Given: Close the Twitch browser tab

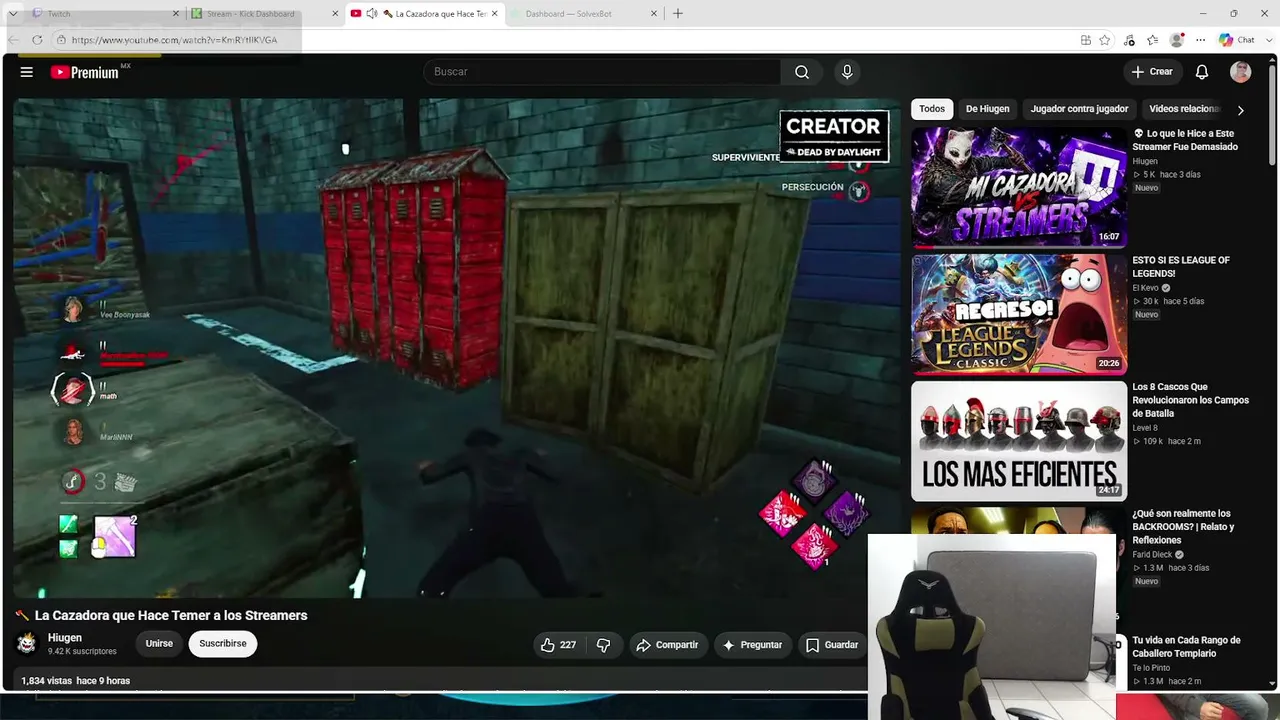Looking at the screenshot, I should [176, 14].
